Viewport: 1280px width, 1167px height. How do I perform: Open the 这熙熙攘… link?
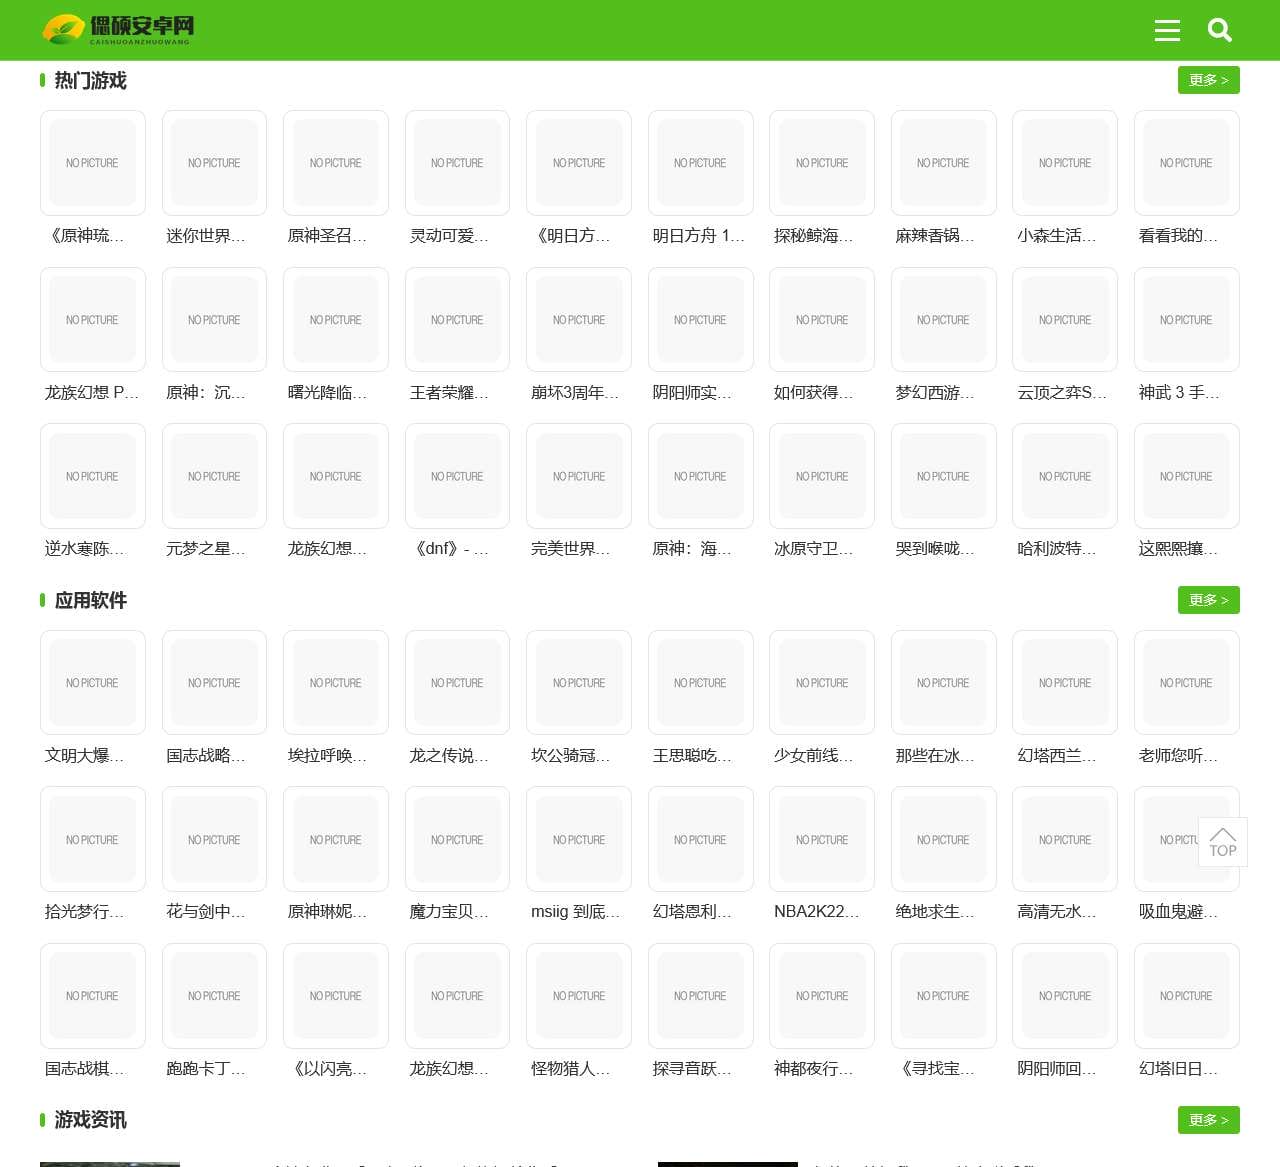coord(1178,549)
